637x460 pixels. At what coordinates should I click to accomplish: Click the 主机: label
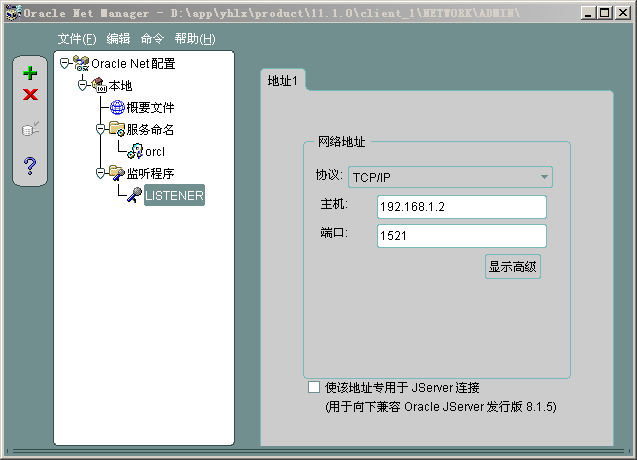point(334,204)
